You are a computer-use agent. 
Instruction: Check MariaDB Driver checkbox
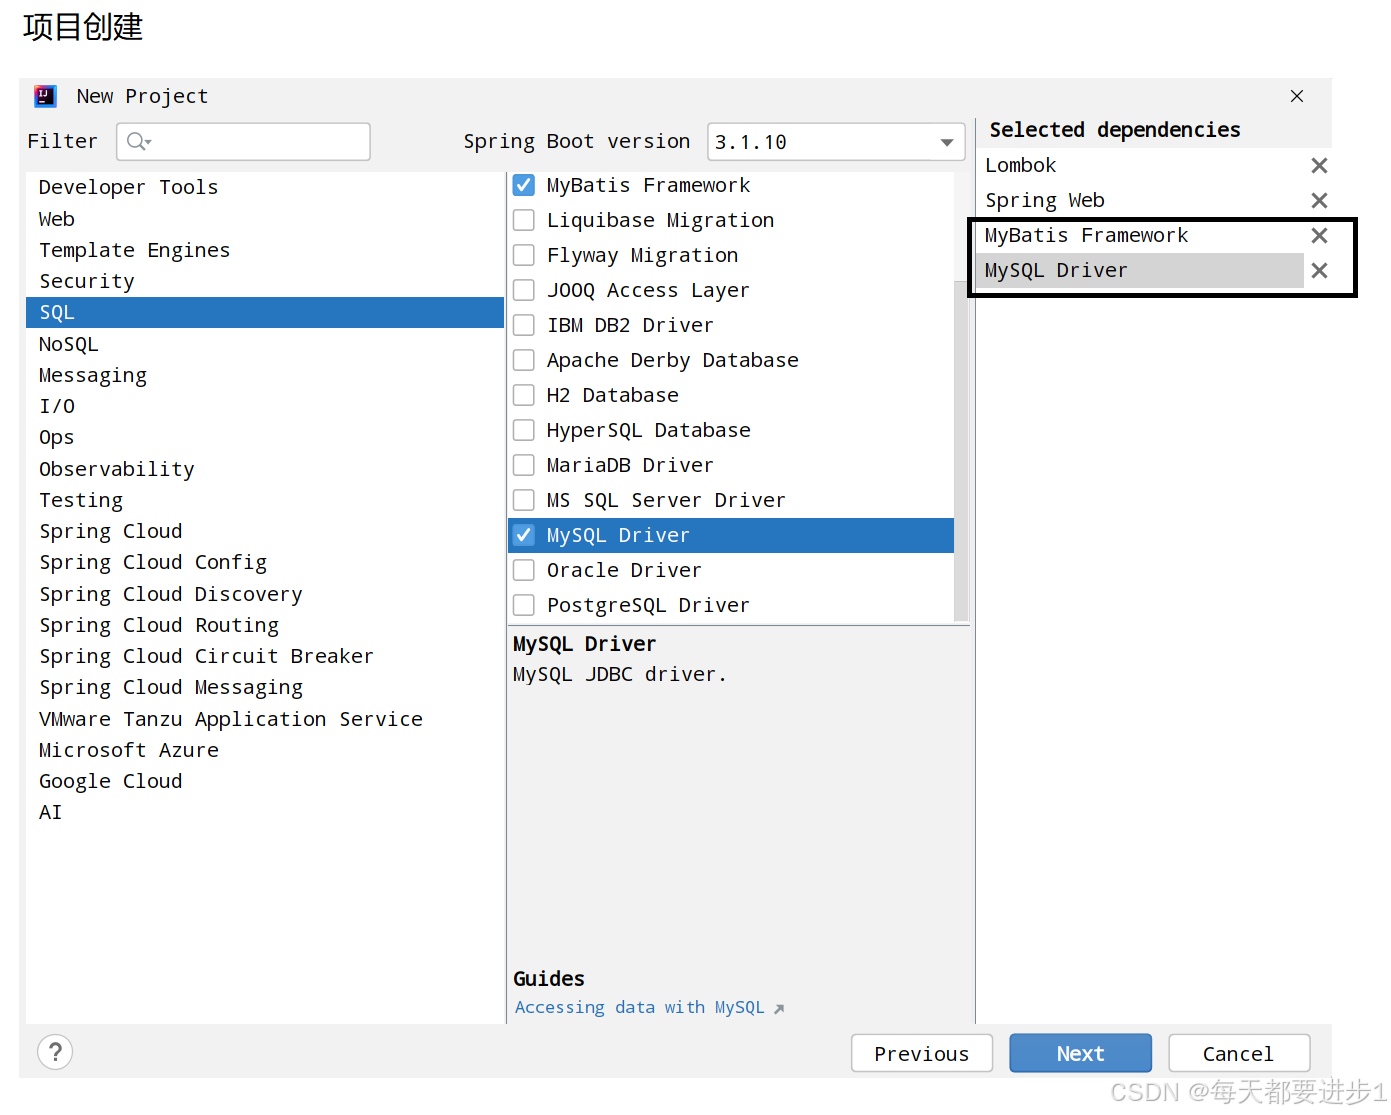pos(524,465)
